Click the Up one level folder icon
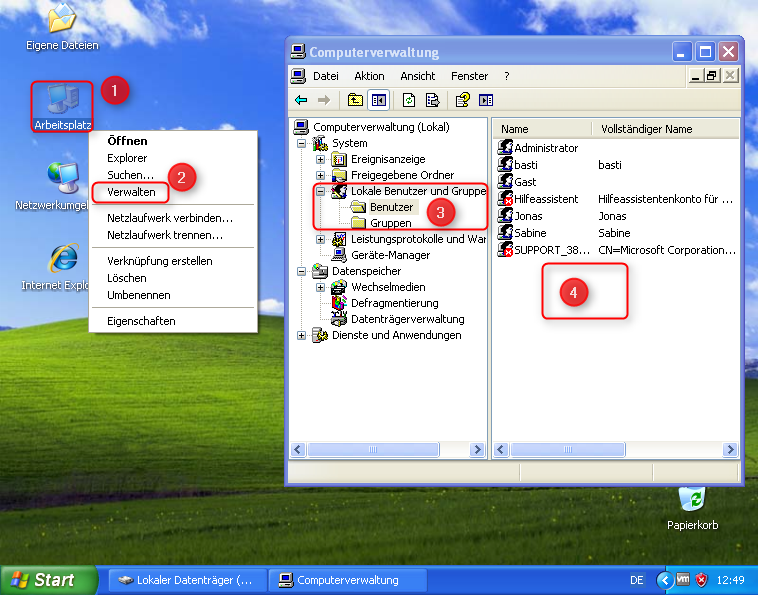 355,100
